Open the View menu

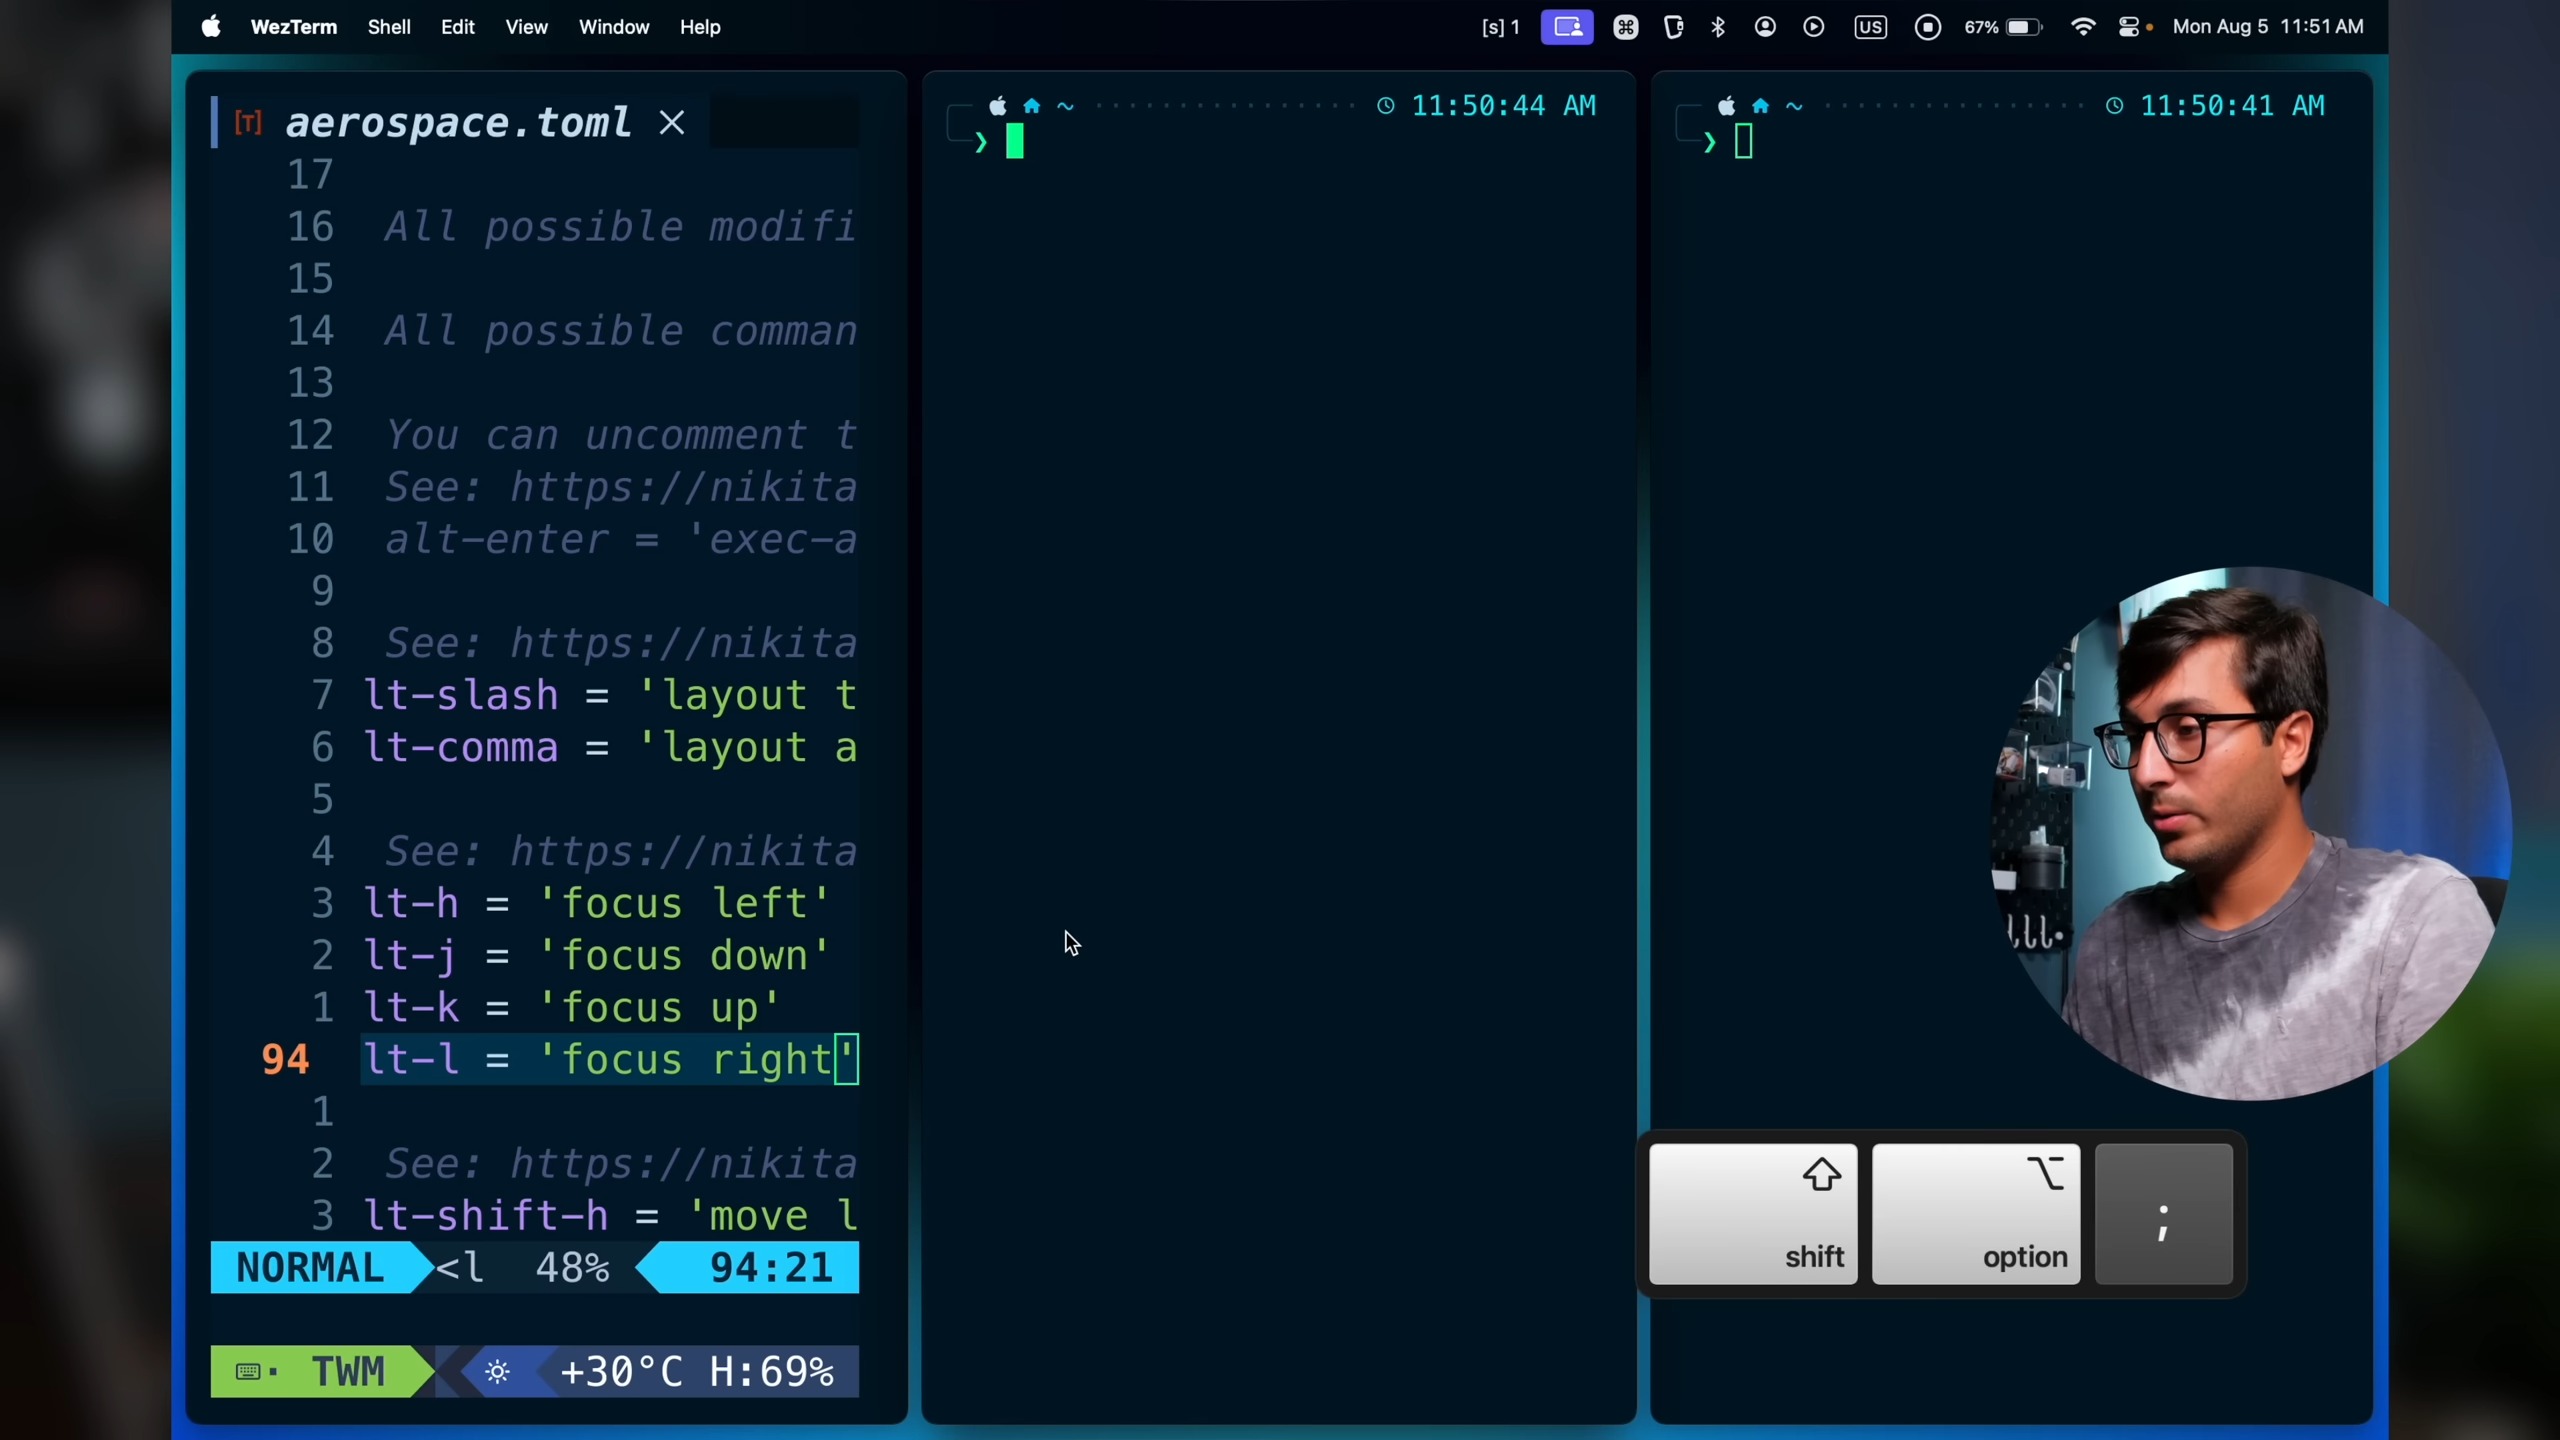tap(526, 27)
